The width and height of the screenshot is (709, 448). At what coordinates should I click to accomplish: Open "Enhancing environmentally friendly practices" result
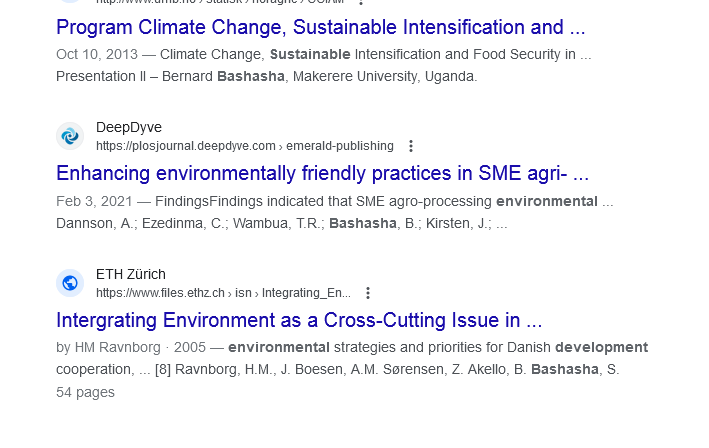click(x=322, y=174)
